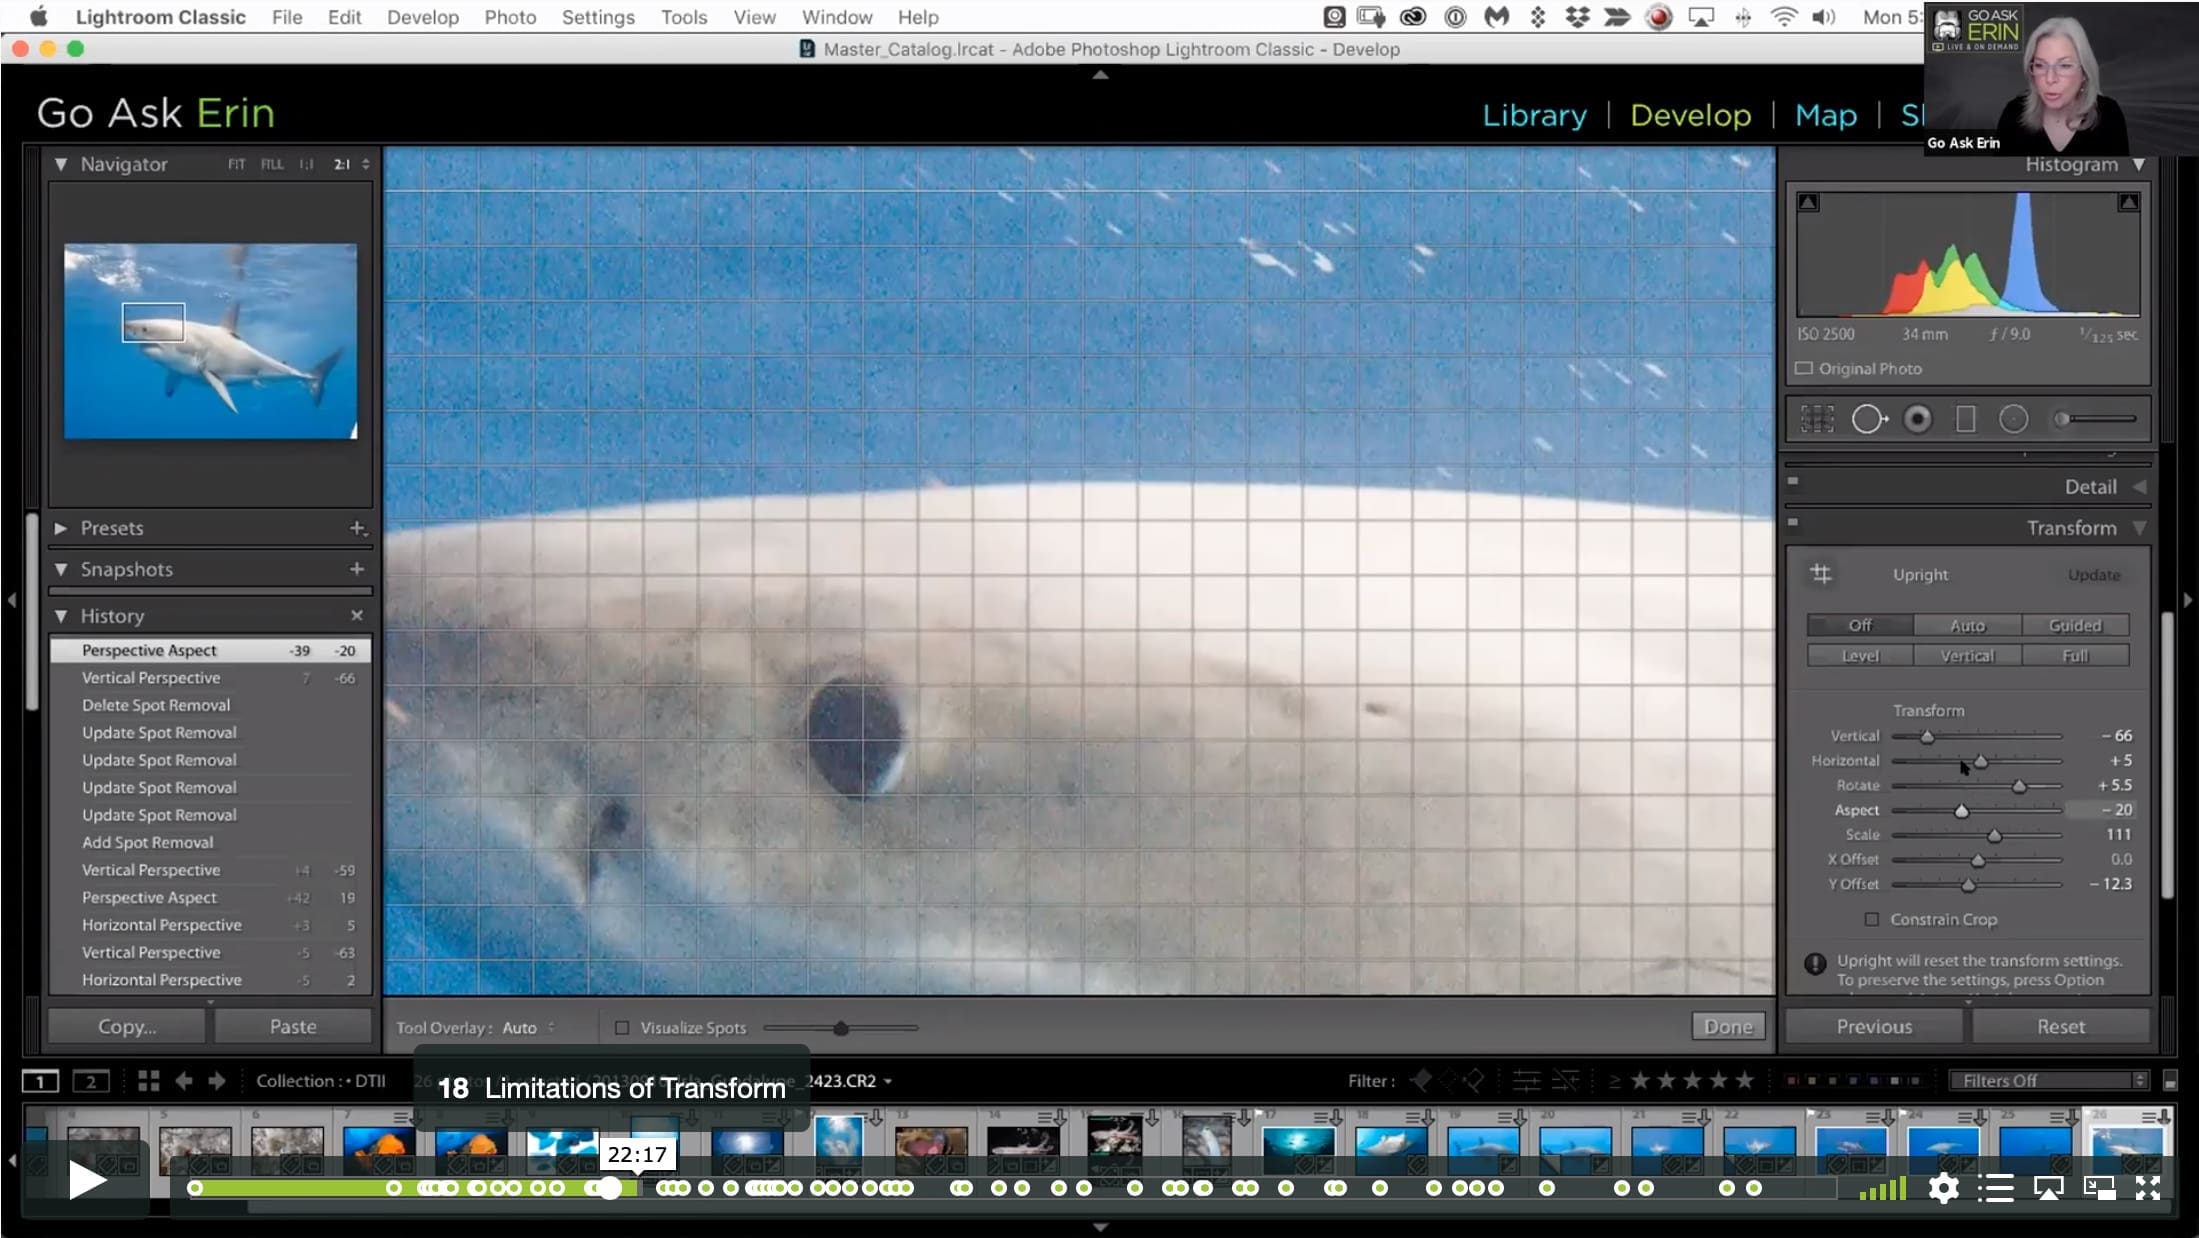This screenshot has height=1238, width=2199.
Task: Click the Paste button
Action: point(293,1026)
